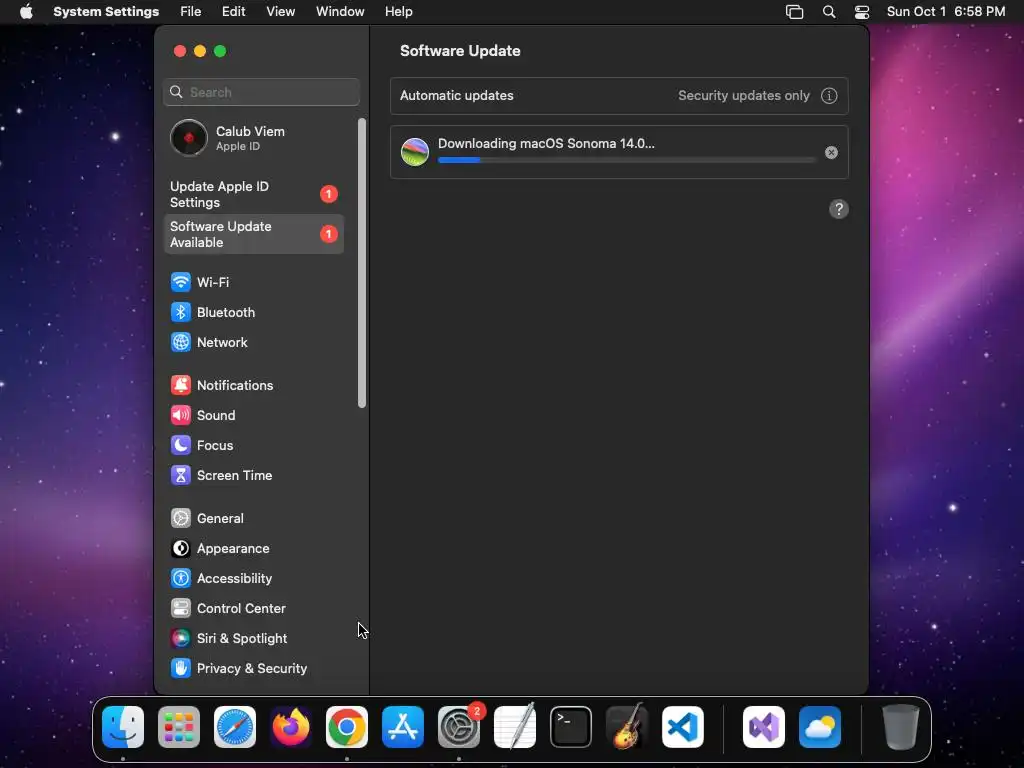1024x768 pixels.
Task: Open the Window menu
Action: point(340,12)
